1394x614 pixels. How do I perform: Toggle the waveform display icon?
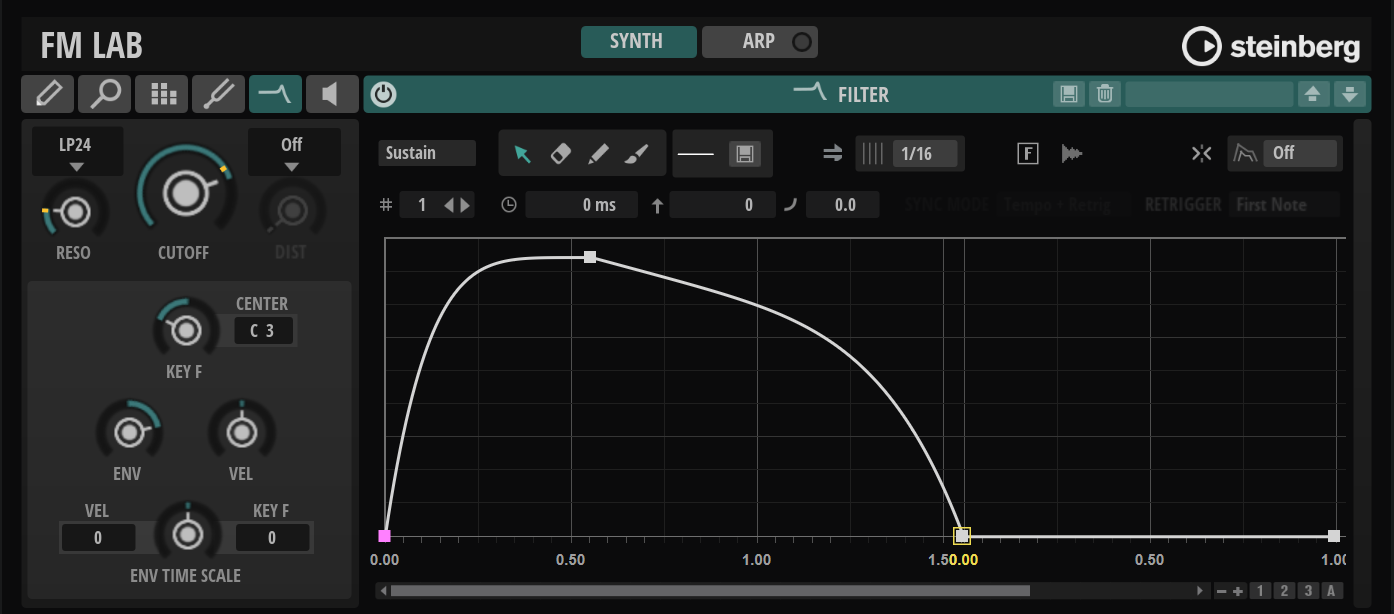[1072, 154]
